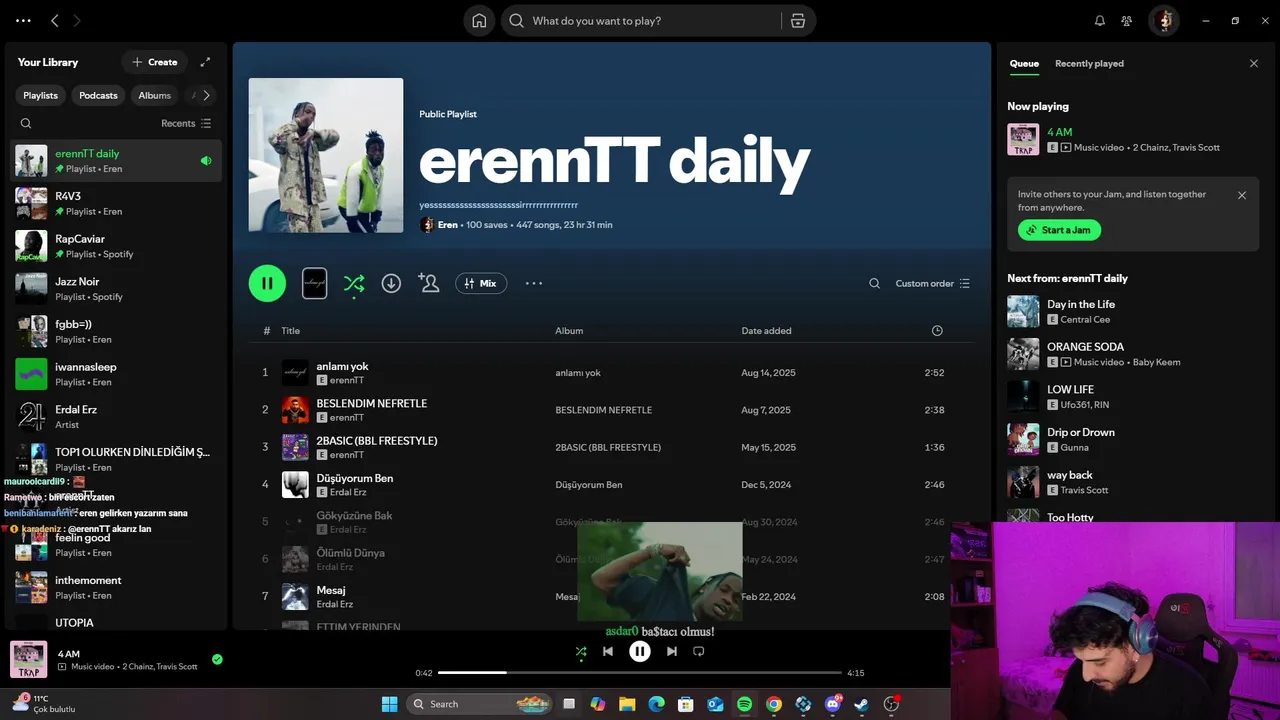1280x720 pixels.
Task: Open the 4 AM album cover in Now playing
Action: 1023,139
